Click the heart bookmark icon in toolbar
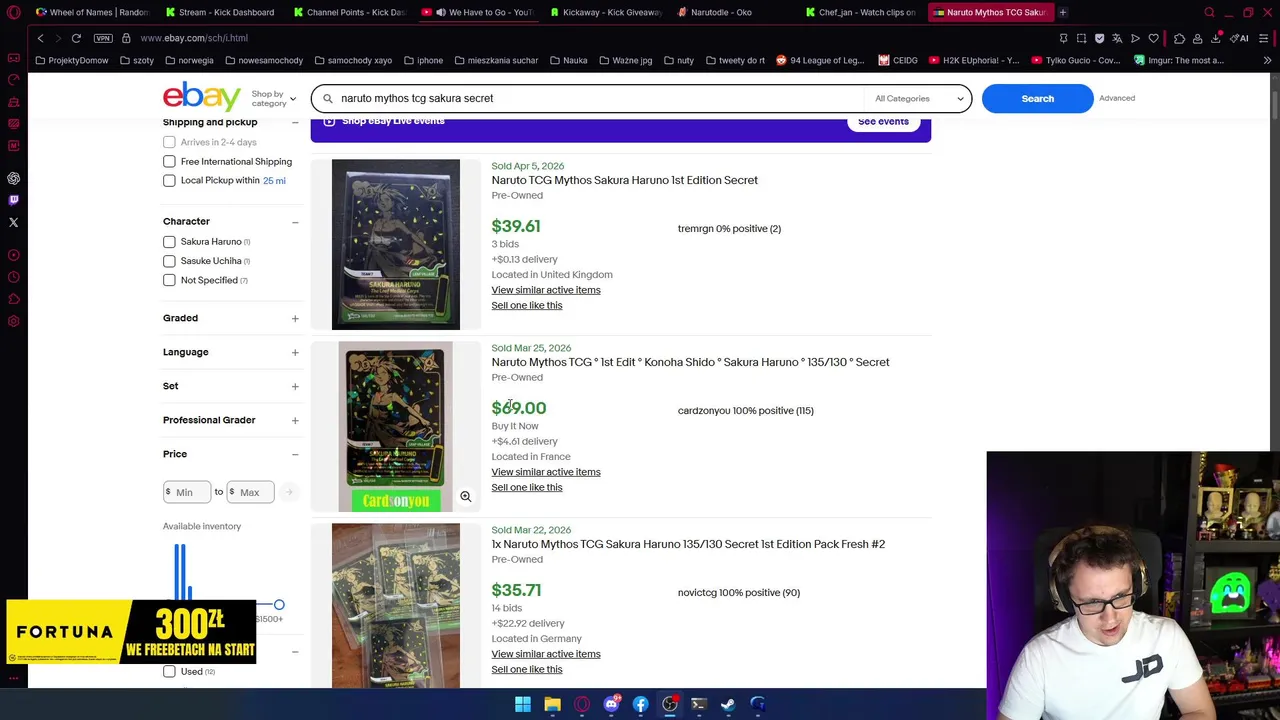This screenshot has width=1280, height=720. pos(1153,38)
